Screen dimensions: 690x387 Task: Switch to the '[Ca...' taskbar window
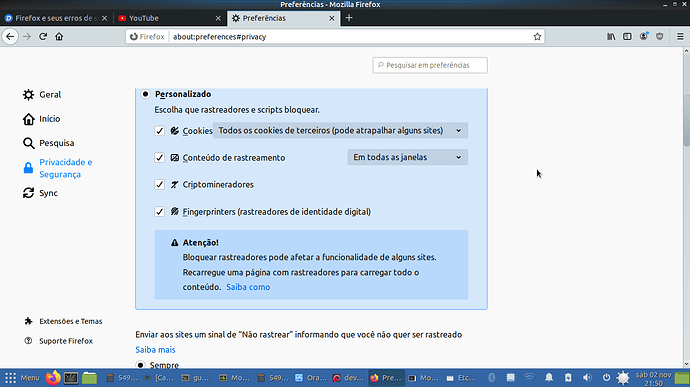[x=159, y=378]
